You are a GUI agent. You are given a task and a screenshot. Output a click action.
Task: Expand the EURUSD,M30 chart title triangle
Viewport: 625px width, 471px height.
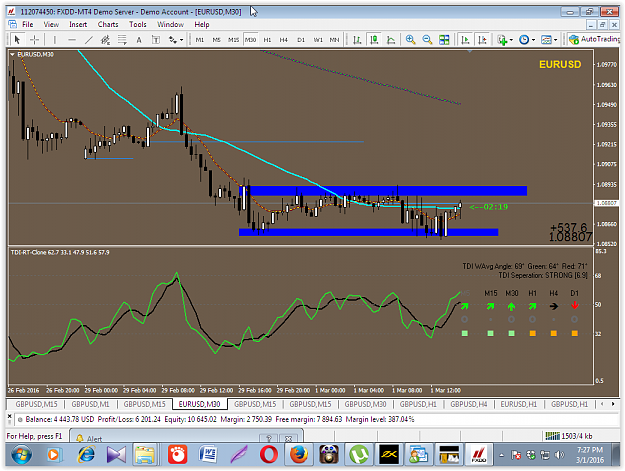[12, 54]
